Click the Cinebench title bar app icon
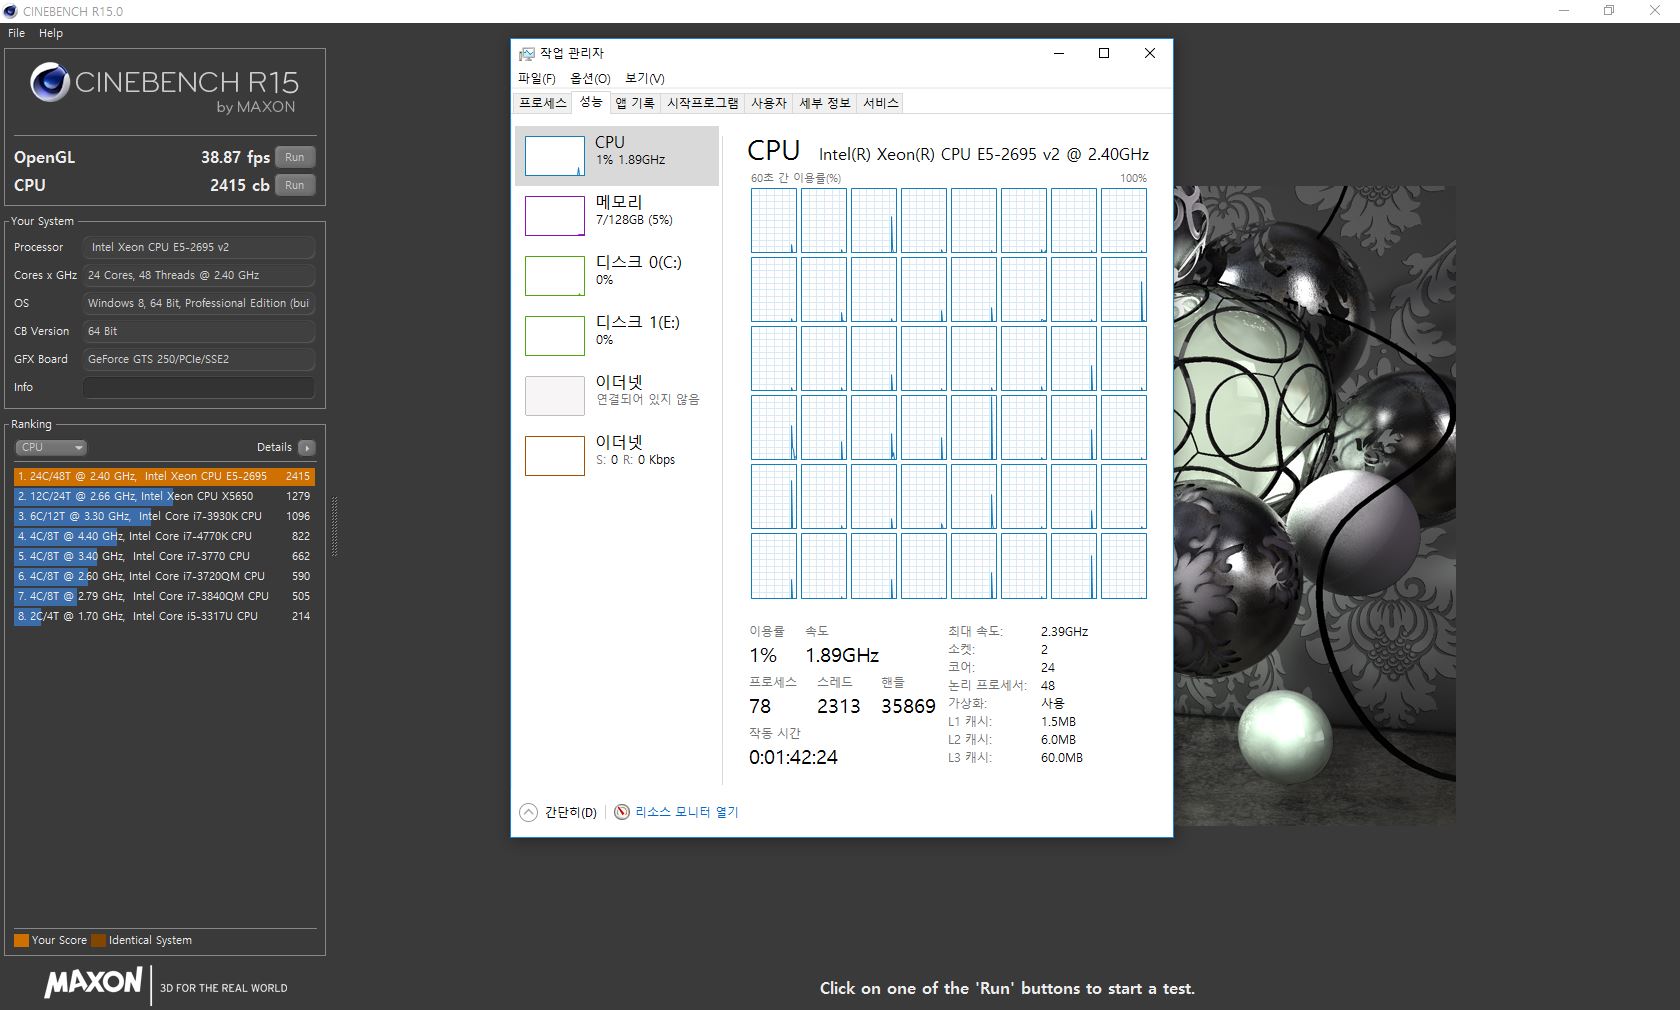The width and height of the screenshot is (1680, 1010). [x=11, y=11]
